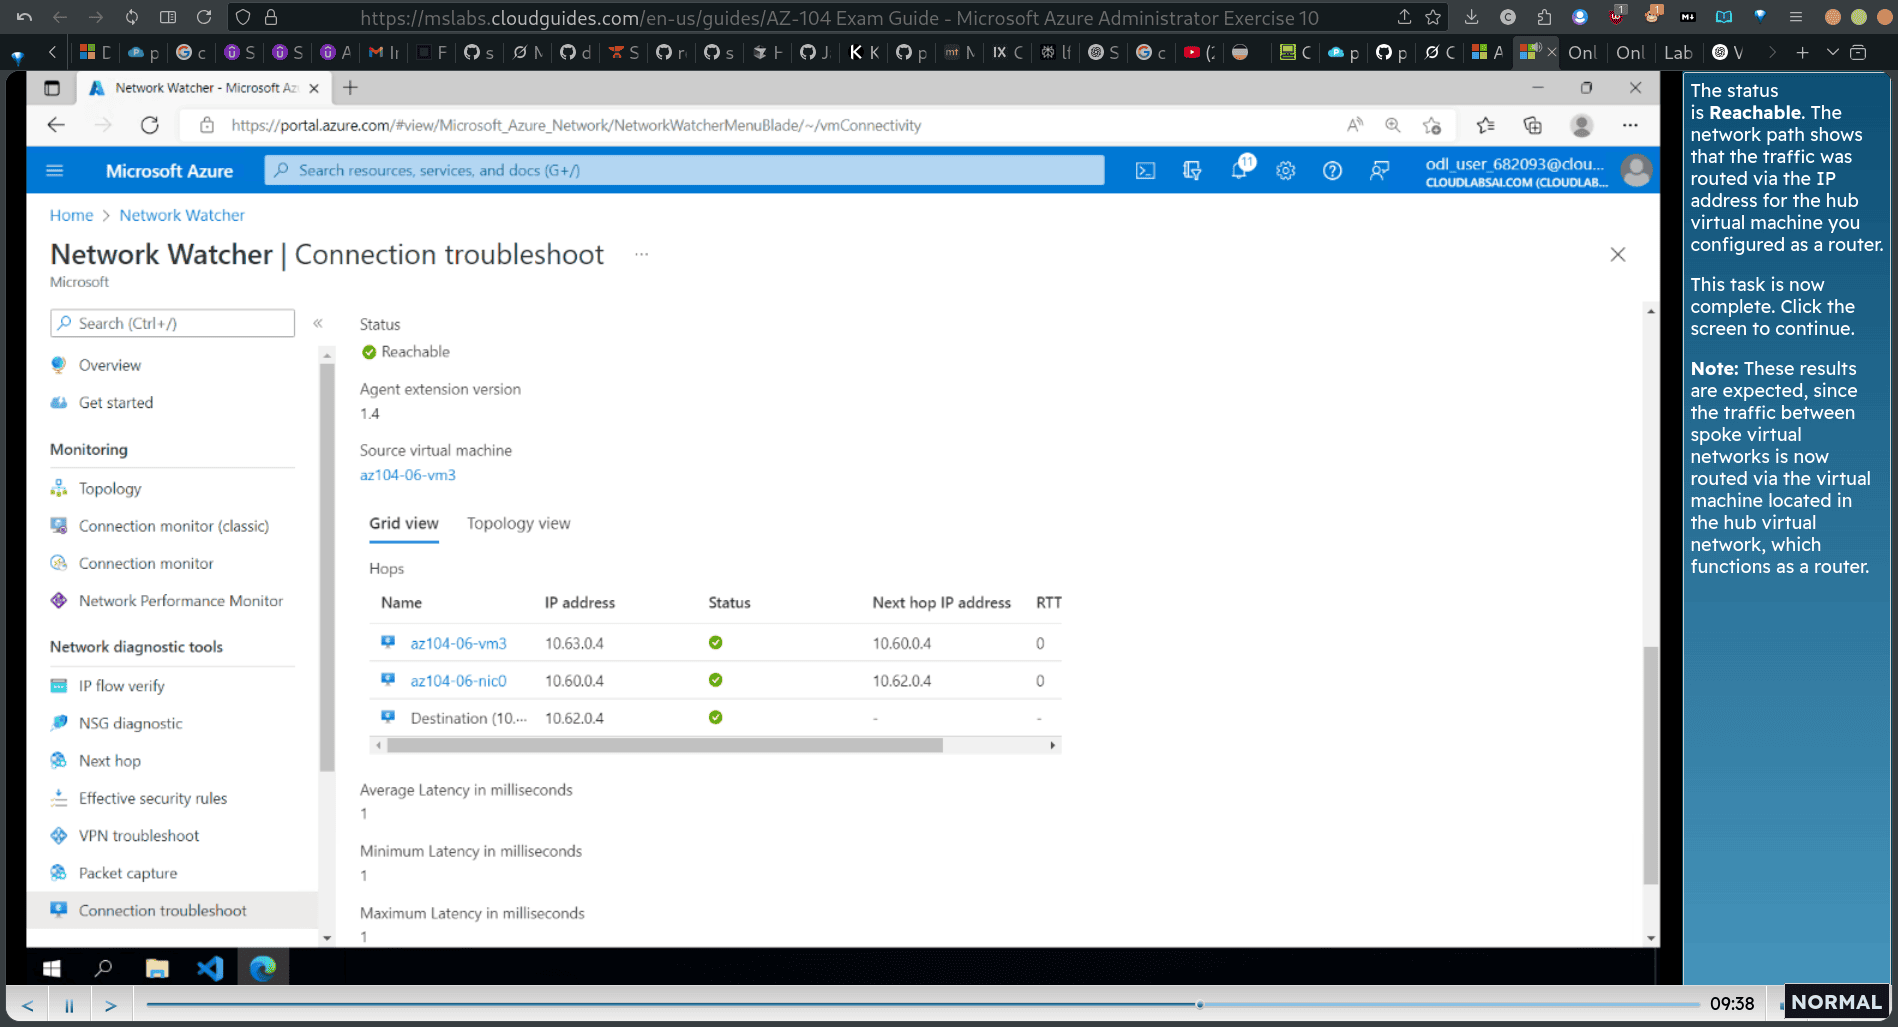Open the Azure portal hamburger menu
Viewport: 1898px width, 1027px height.
(x=55, y=171)
